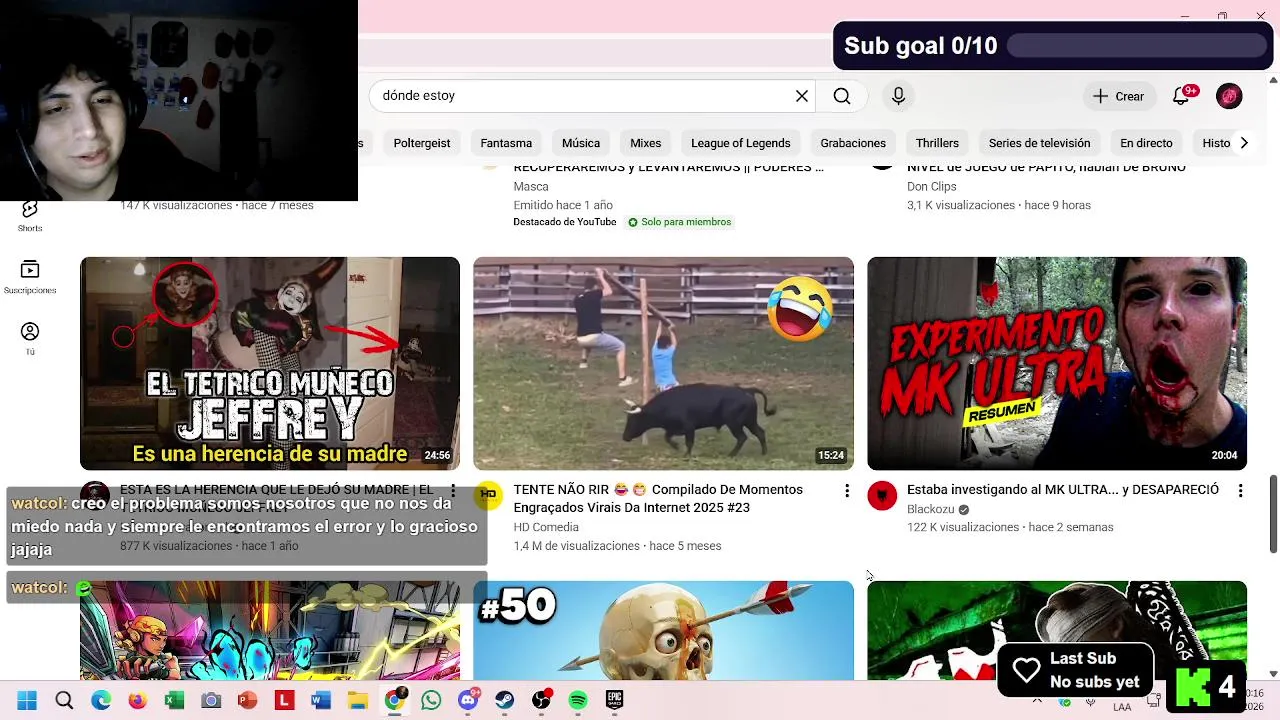Viewport: 1280px width, 720px height.
Task: Open the notifications bell
Action: tap(1182, 96)
